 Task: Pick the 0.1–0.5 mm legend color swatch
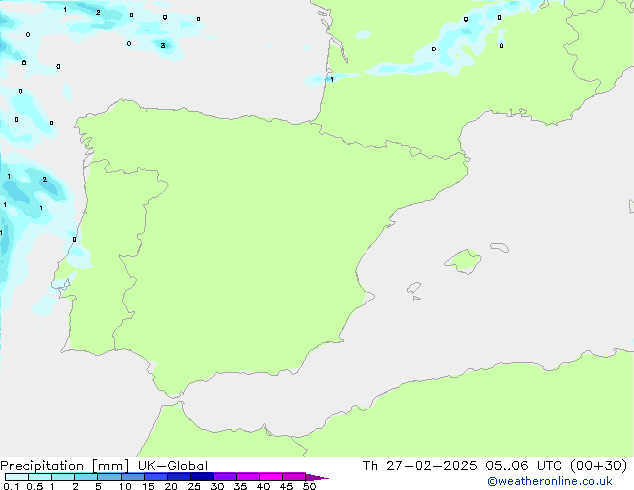(x=17, y=477)
